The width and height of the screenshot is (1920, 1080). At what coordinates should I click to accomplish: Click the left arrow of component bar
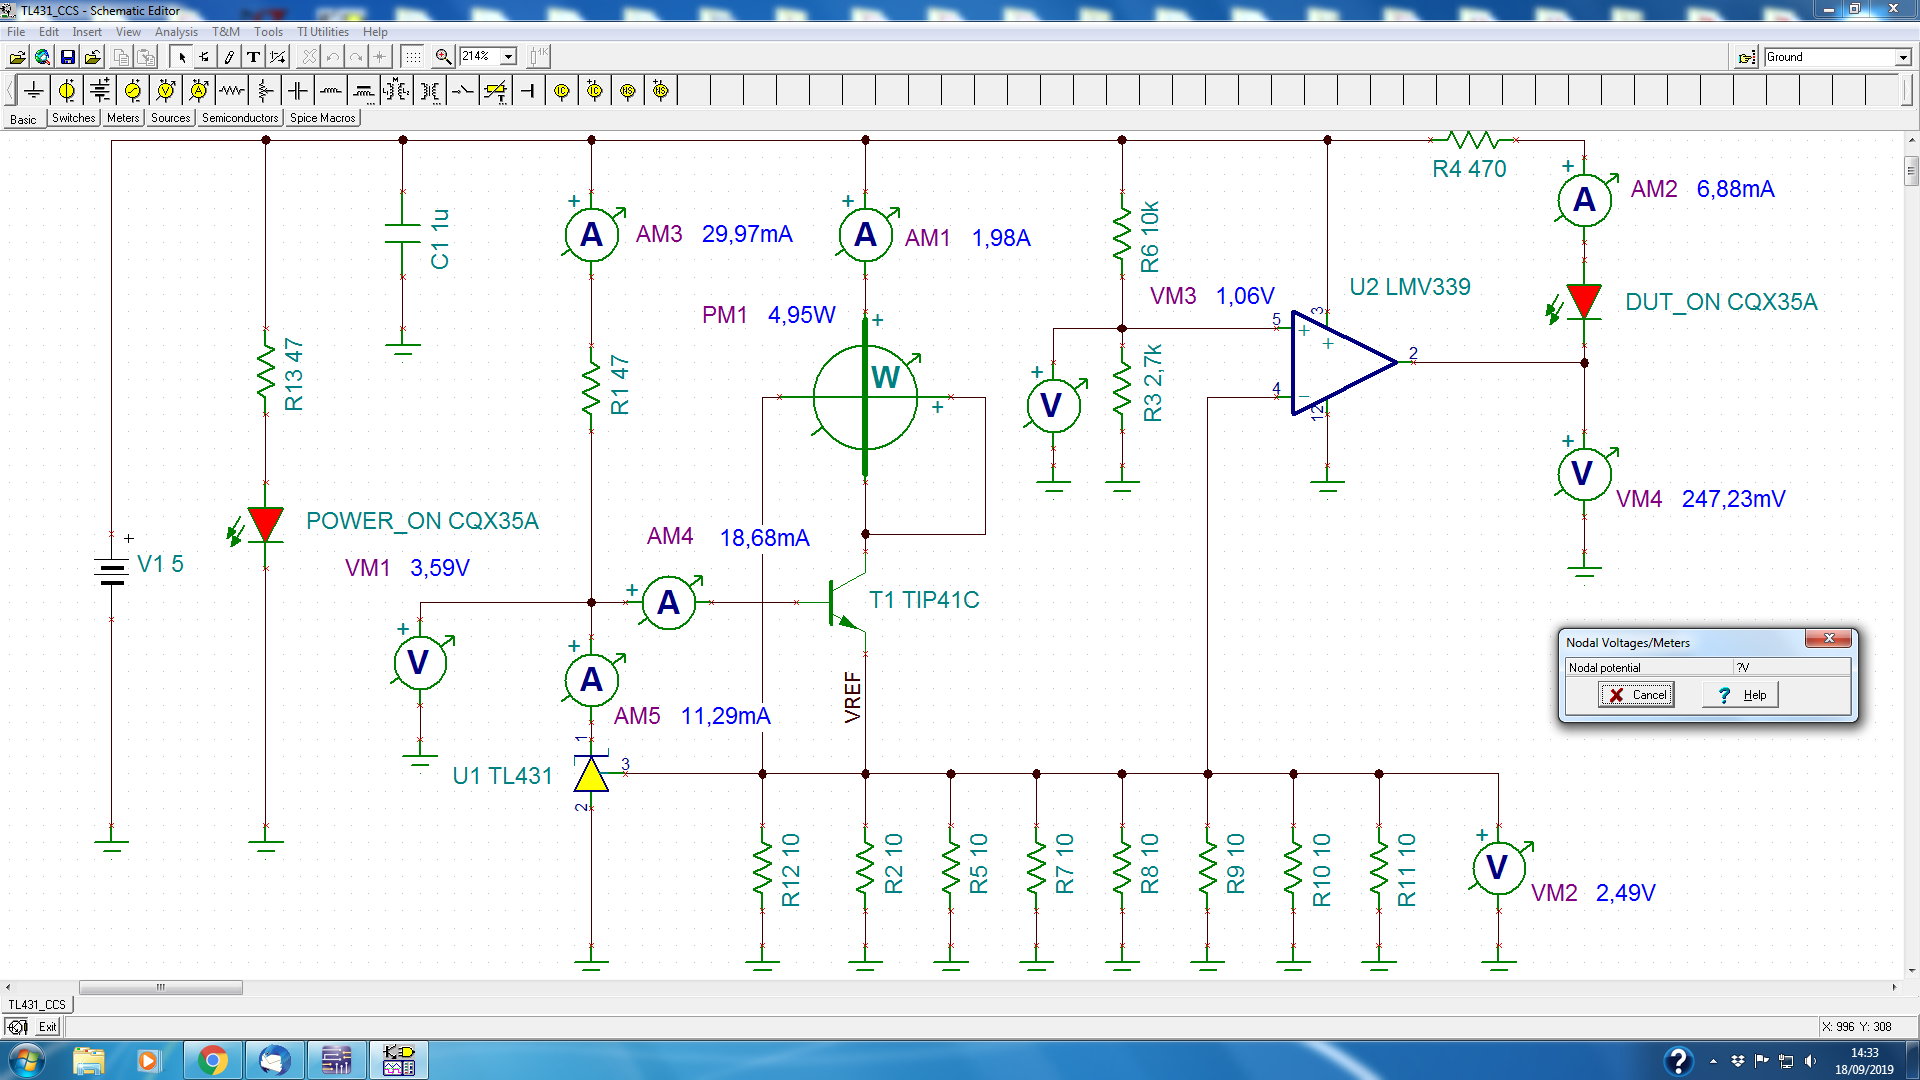(9, 91)
